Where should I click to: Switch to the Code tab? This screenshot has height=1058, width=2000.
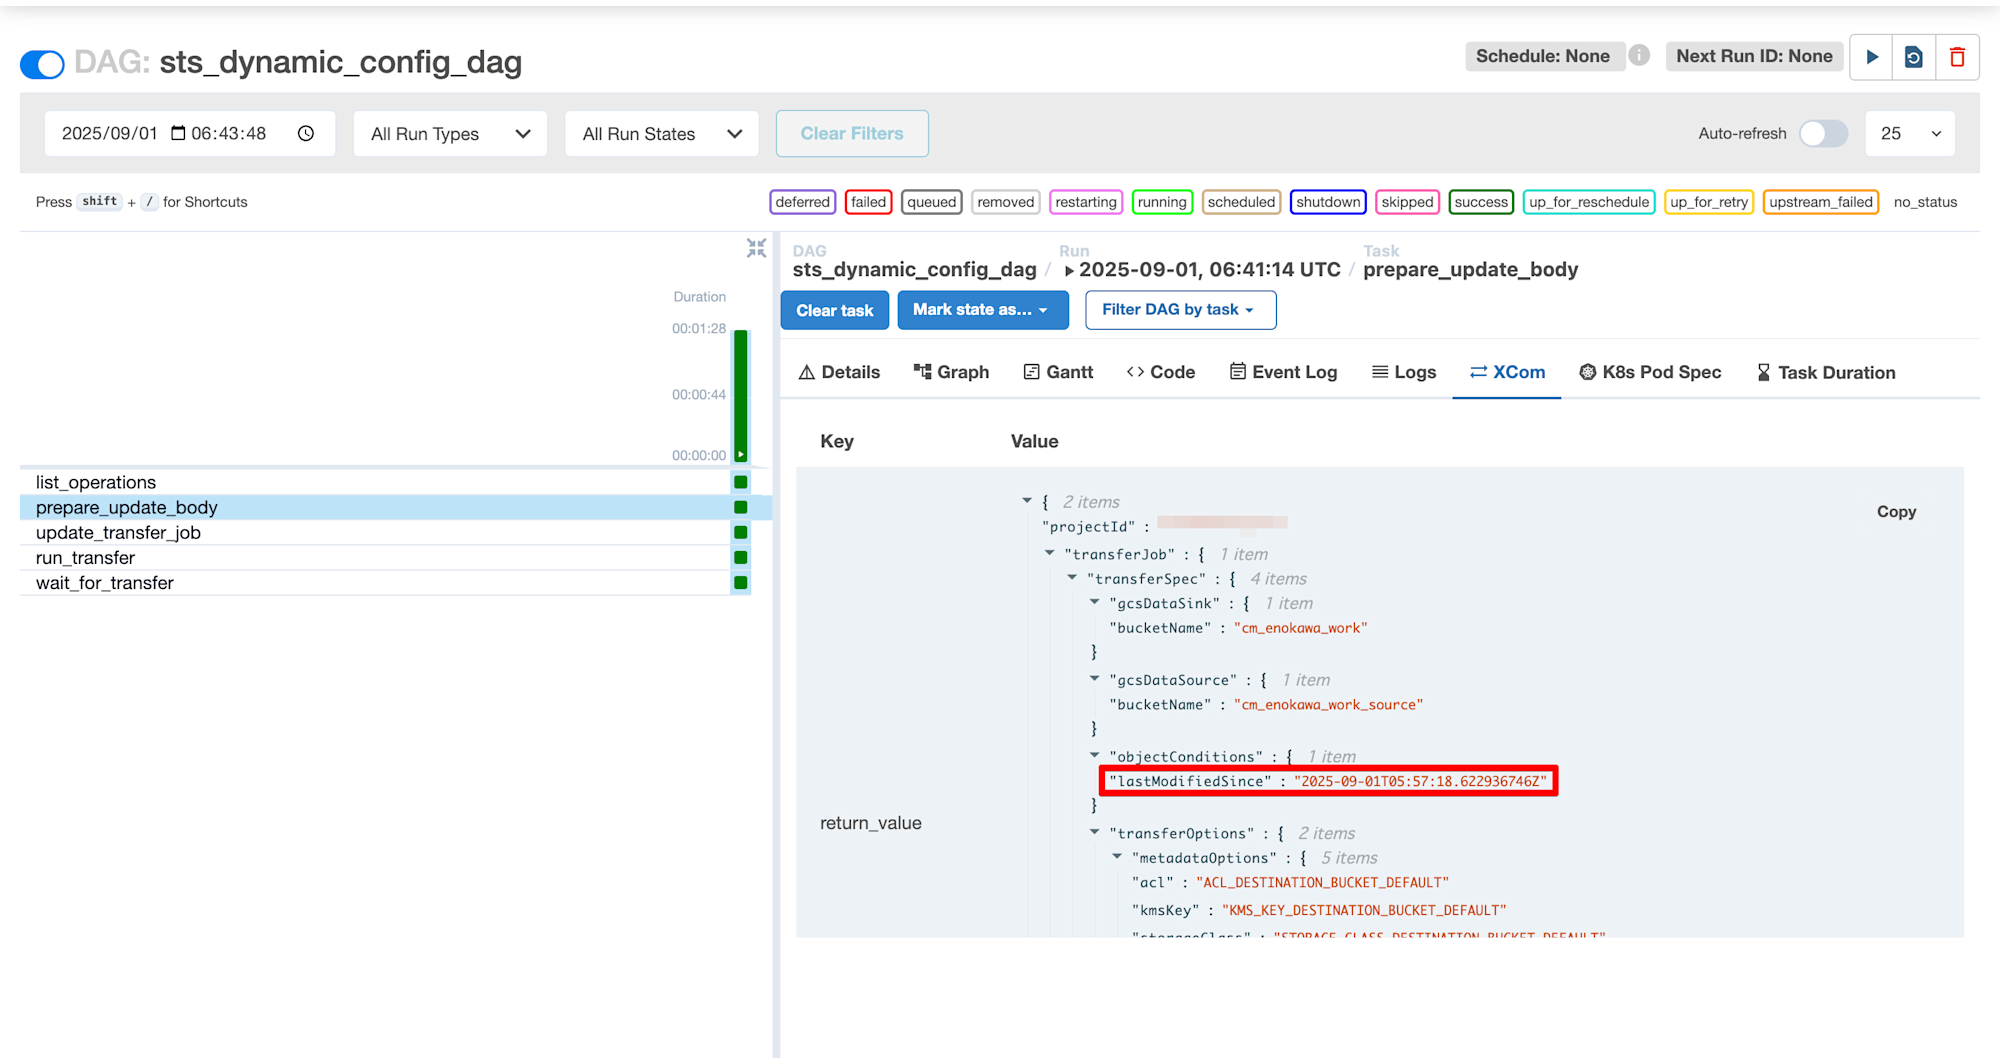tap(1161, 372)
